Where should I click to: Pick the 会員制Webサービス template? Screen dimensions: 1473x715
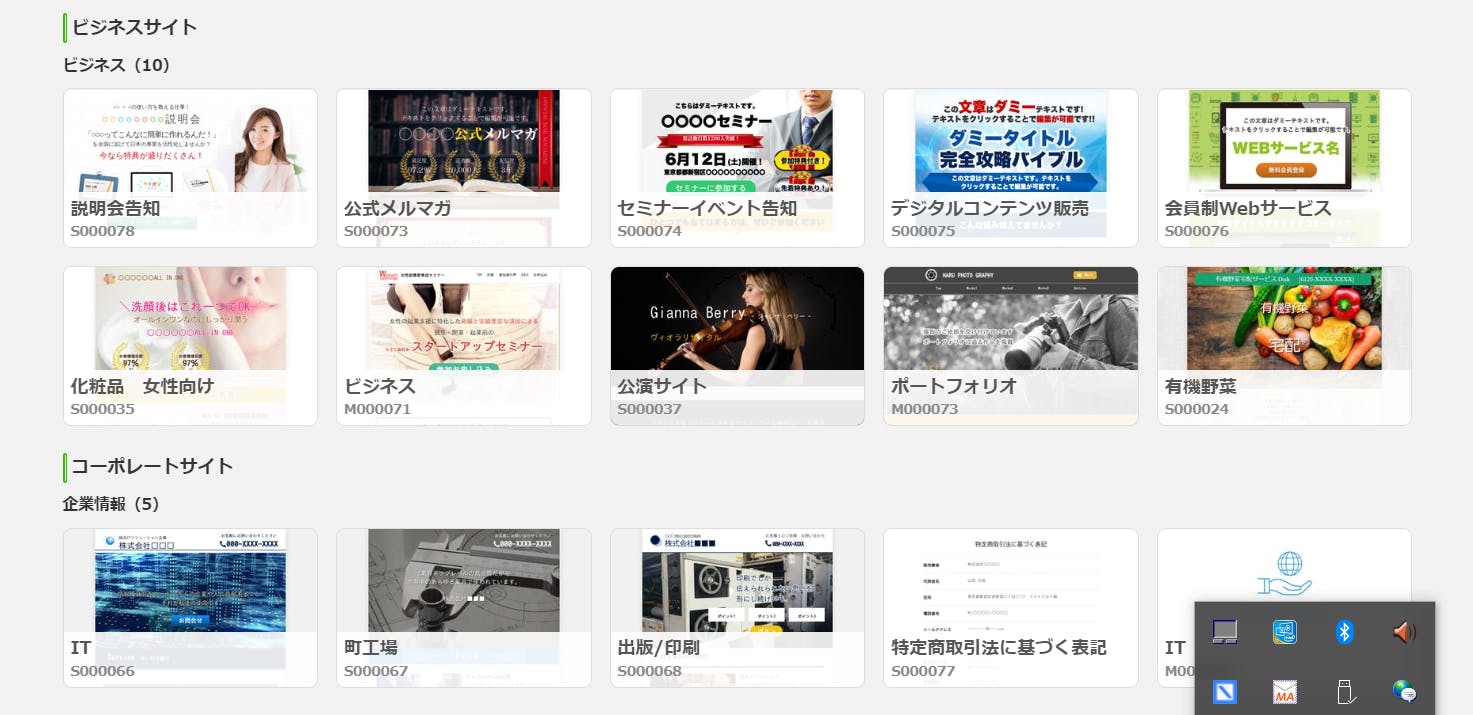tap(1284, 167)
